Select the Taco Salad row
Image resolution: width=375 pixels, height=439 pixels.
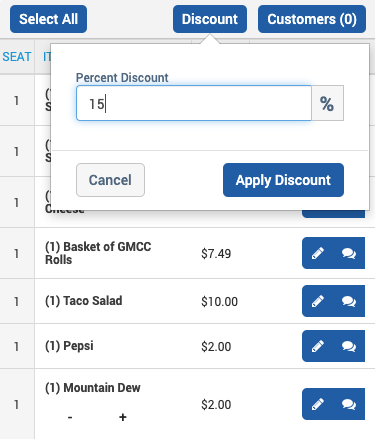[x=187, y=301]
